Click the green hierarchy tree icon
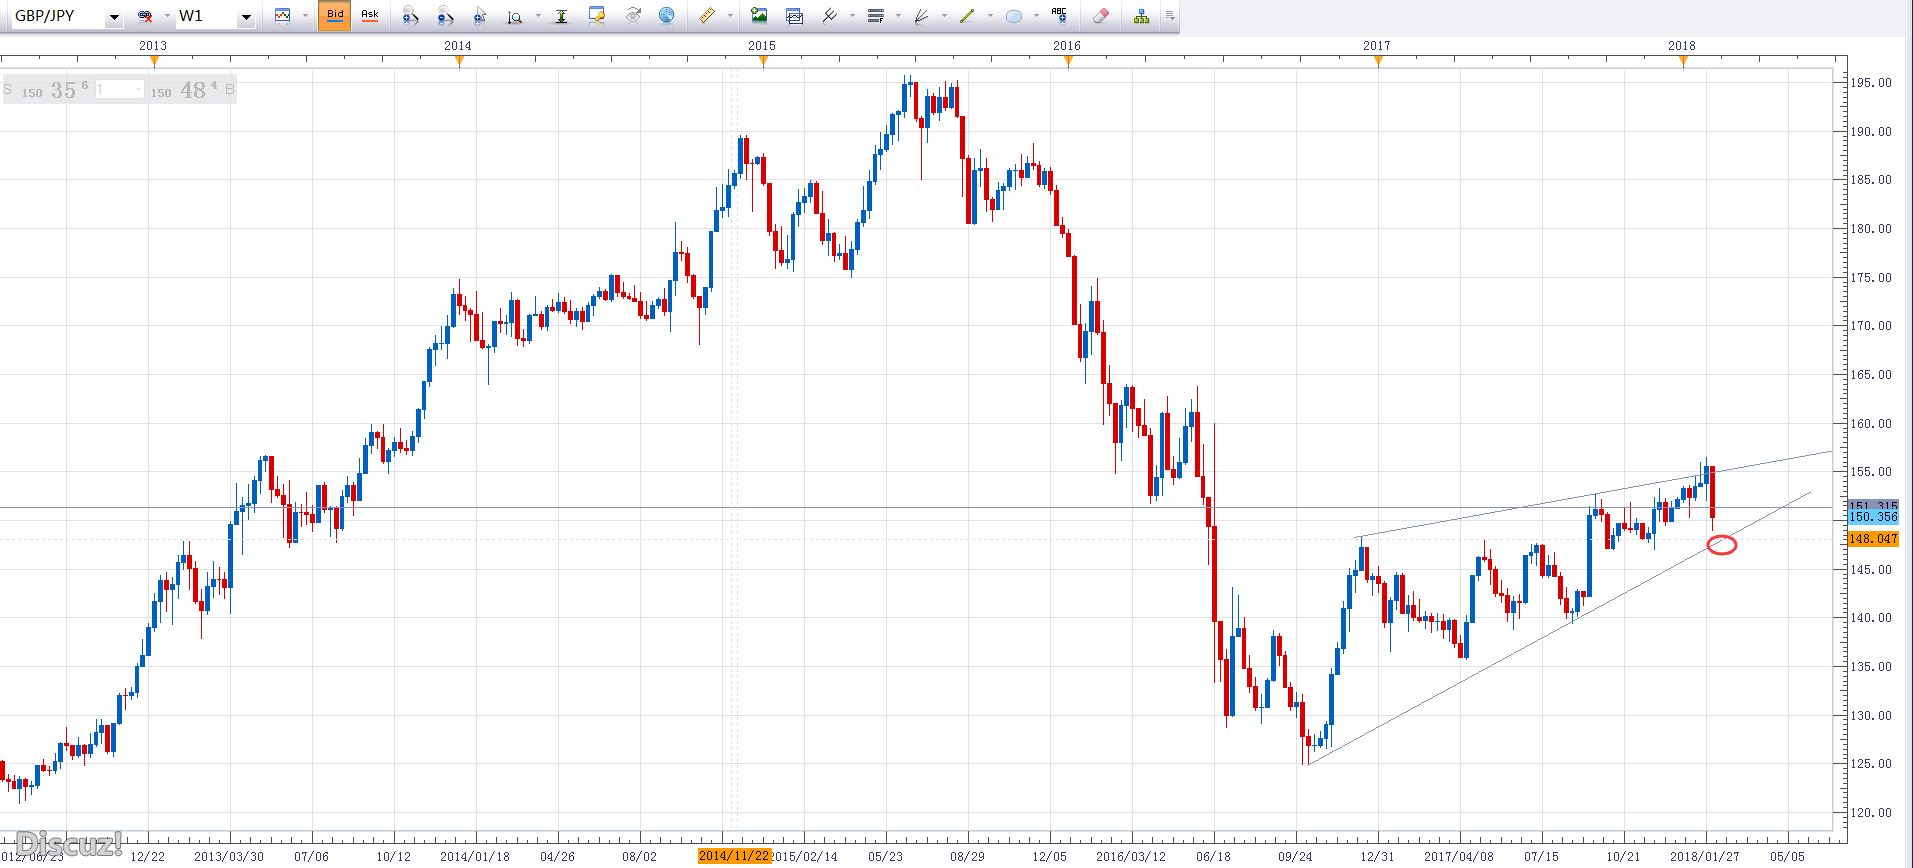The image size is (1913, 868). coord(1141,16)
